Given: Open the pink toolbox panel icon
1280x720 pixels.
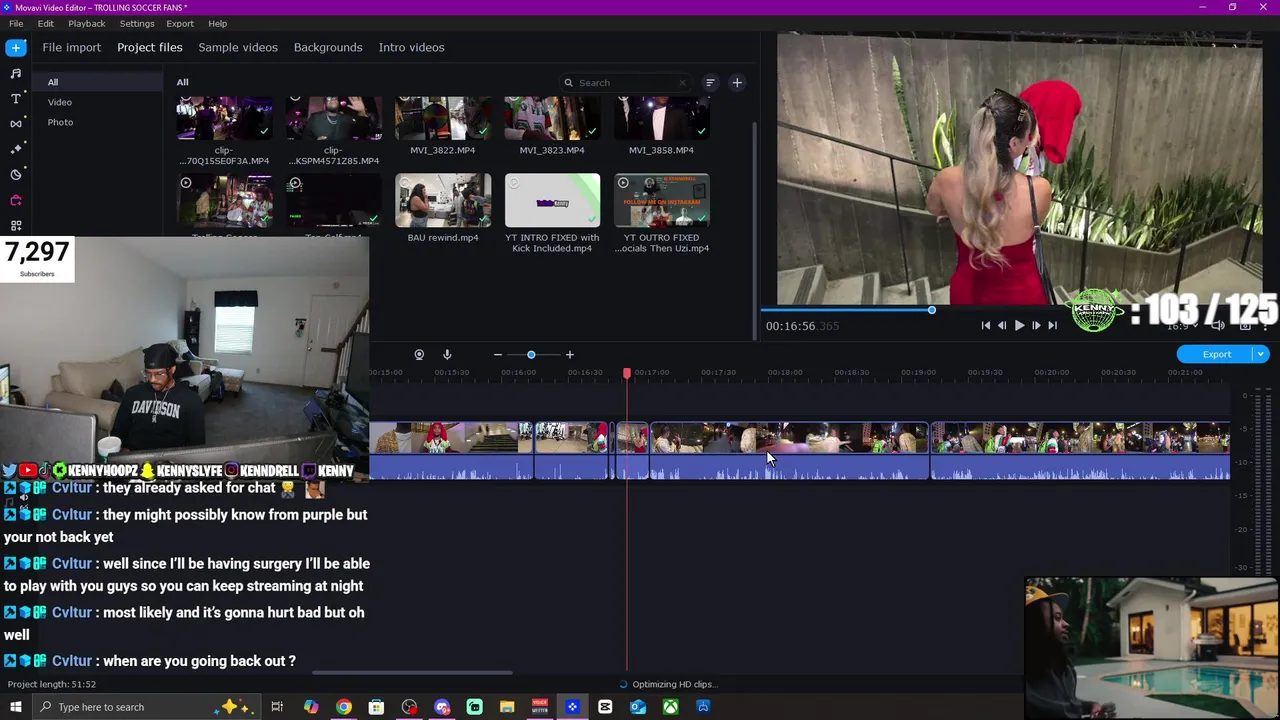Looking at the screenshot, I should (16, 200).
